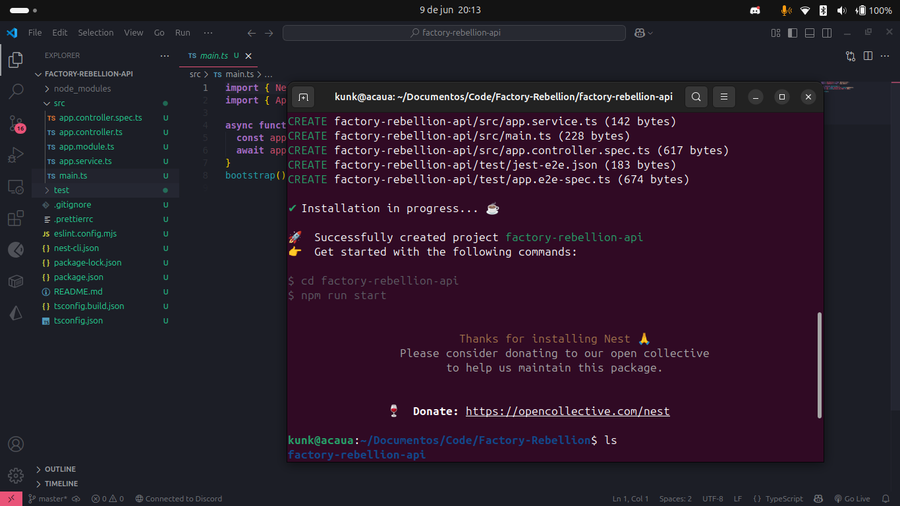
Task: Change indentation Spaces: 2
Action: (x=675, y=499)
